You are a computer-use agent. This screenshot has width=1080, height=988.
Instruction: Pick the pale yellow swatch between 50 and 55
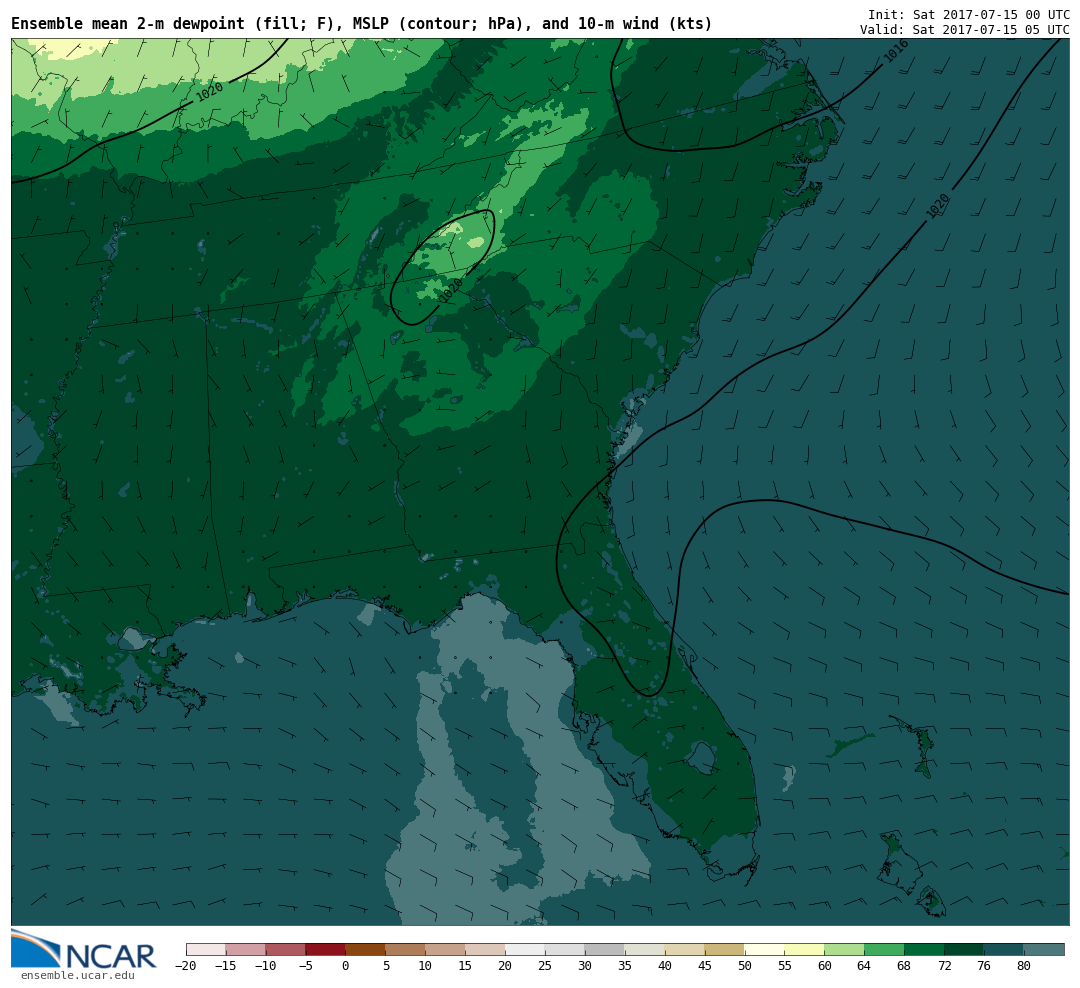765,949
